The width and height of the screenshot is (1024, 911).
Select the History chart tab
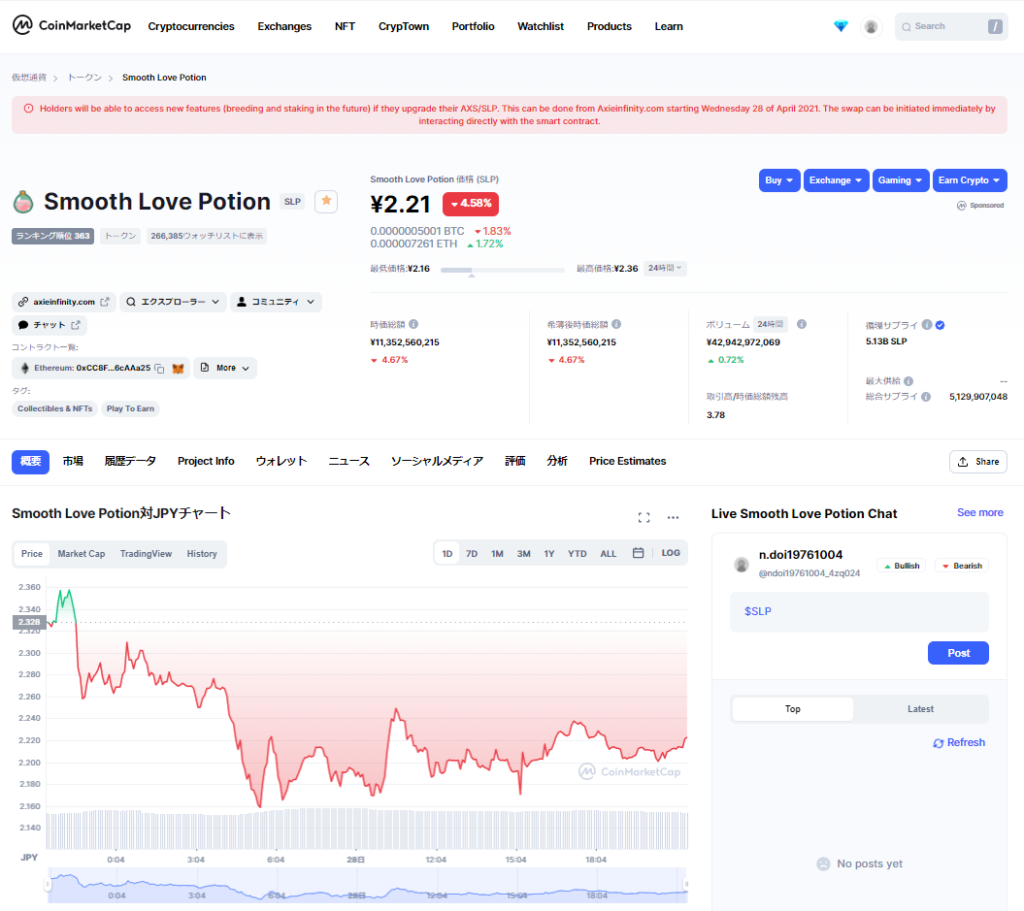(x=202, y=554)
